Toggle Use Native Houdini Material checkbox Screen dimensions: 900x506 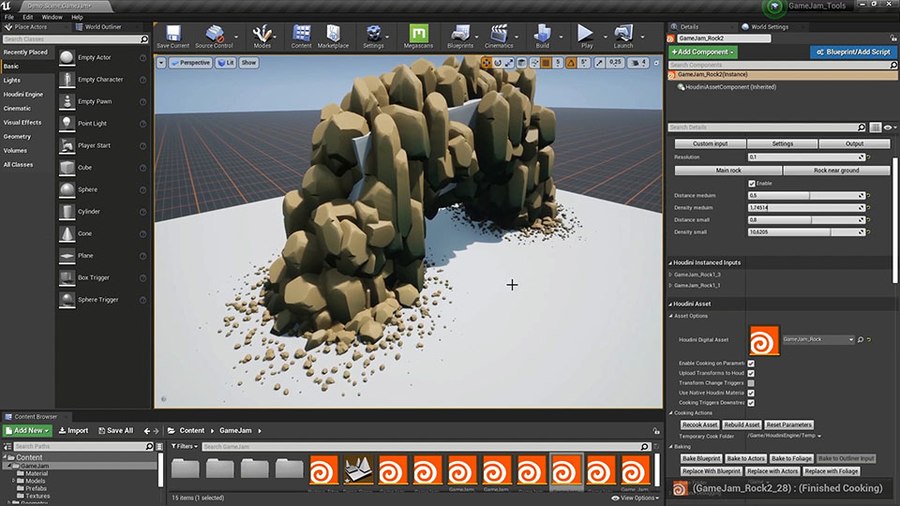751,393
